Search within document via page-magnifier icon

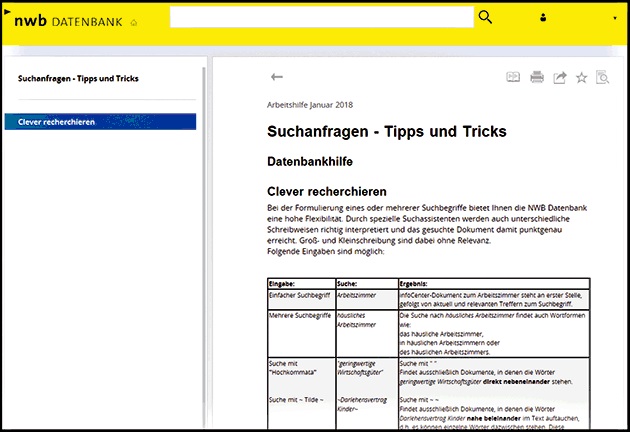(602, 77)
